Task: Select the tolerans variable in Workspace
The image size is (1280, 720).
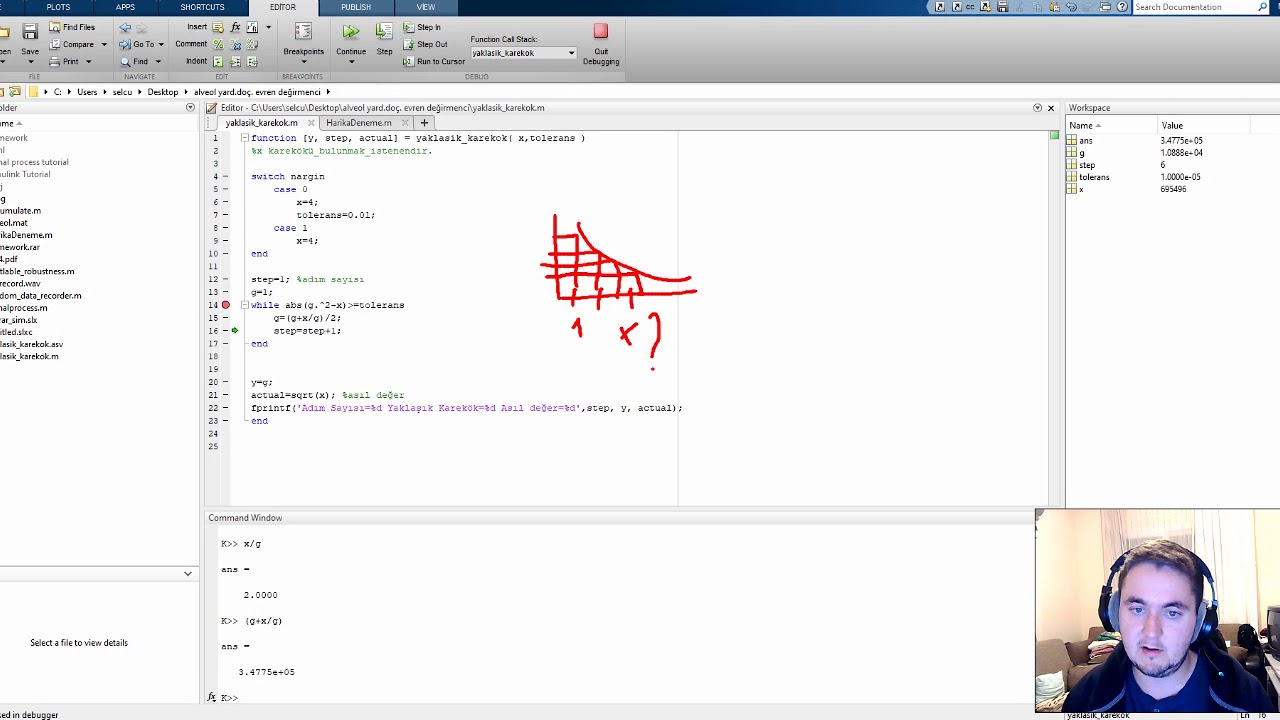Action: coord(1094,177)
